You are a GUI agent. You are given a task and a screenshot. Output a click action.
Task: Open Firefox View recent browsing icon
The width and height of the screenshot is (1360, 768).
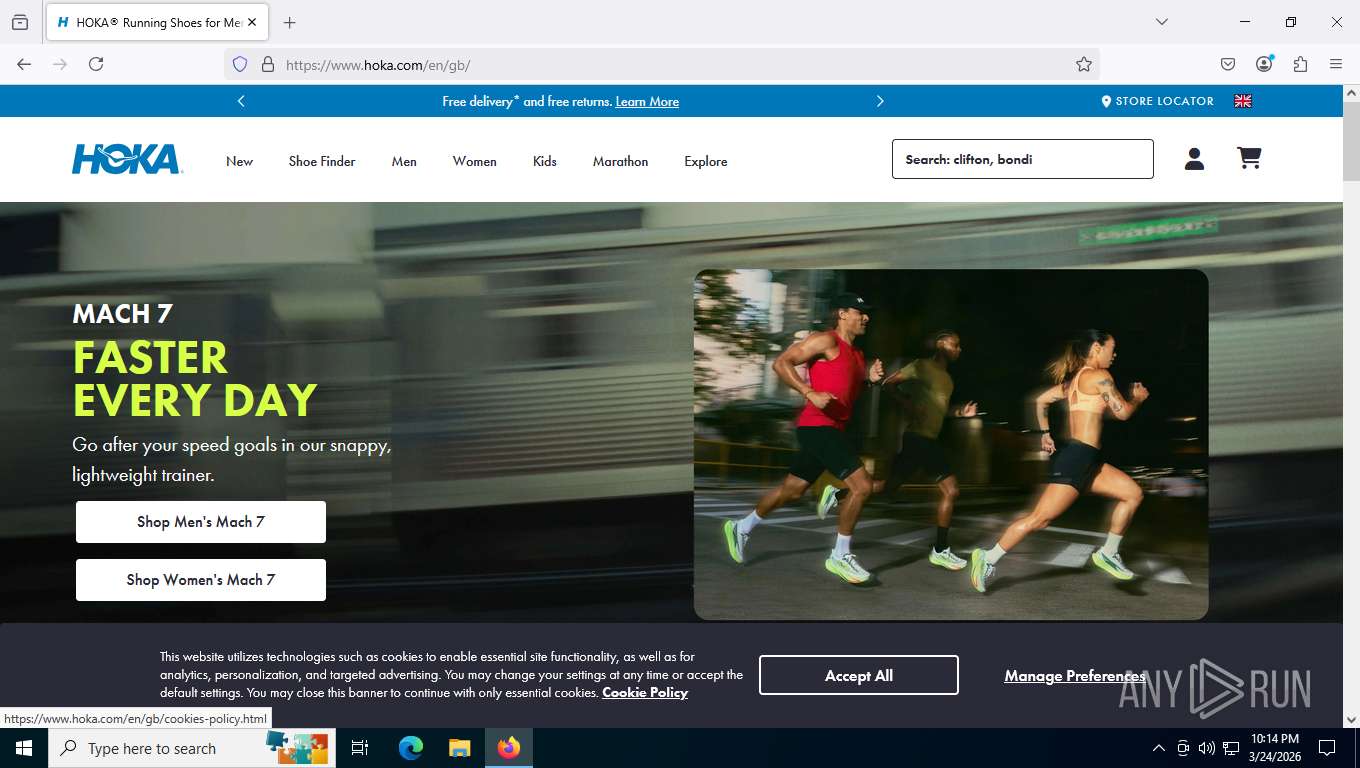[20, 22]
